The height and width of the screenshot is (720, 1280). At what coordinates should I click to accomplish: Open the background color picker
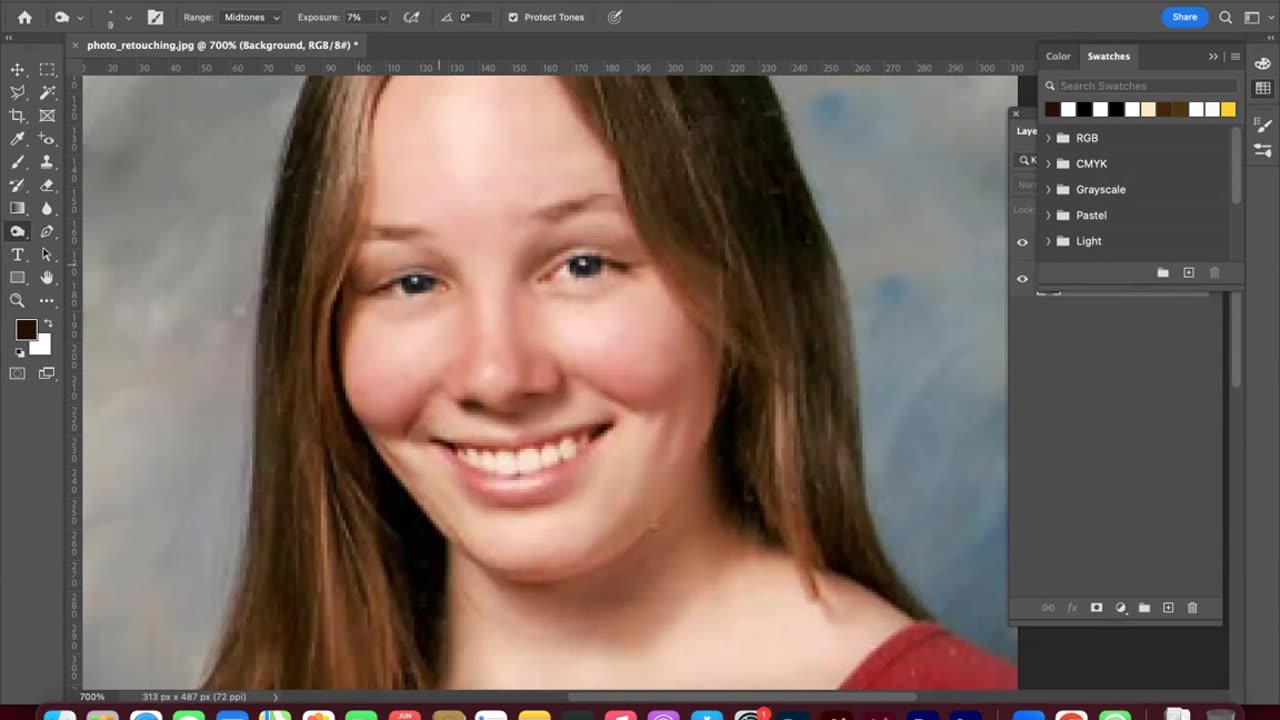pos(43,347)
